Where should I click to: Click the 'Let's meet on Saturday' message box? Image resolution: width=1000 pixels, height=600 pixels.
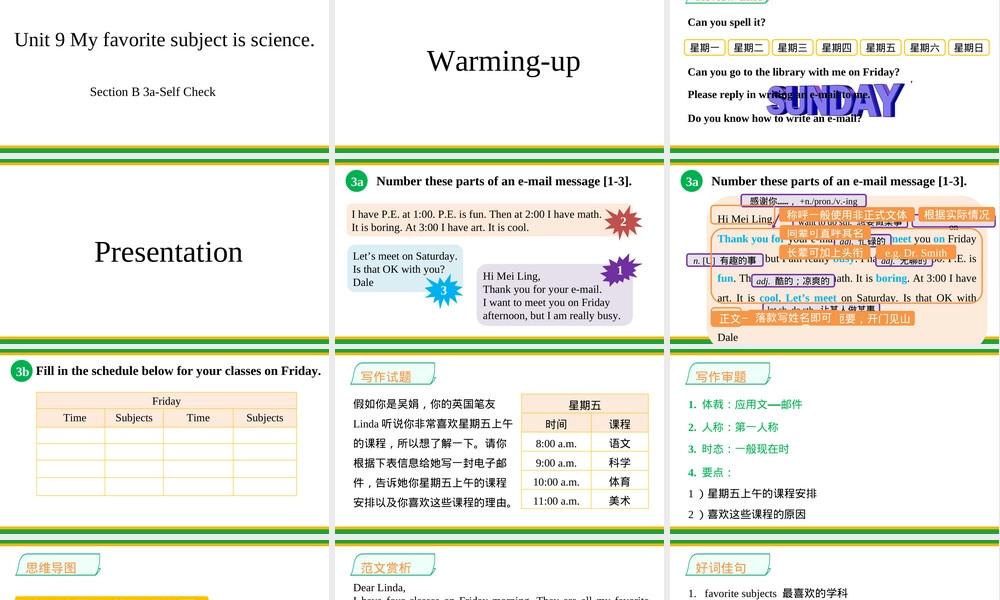(x=405, y=269)
